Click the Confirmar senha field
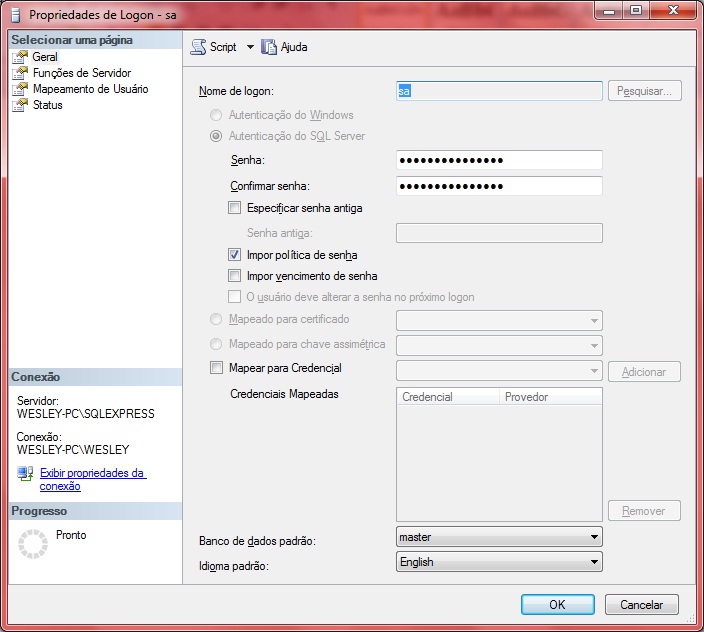The height and width of the screenshot is (632, 704). pos(499,186)
